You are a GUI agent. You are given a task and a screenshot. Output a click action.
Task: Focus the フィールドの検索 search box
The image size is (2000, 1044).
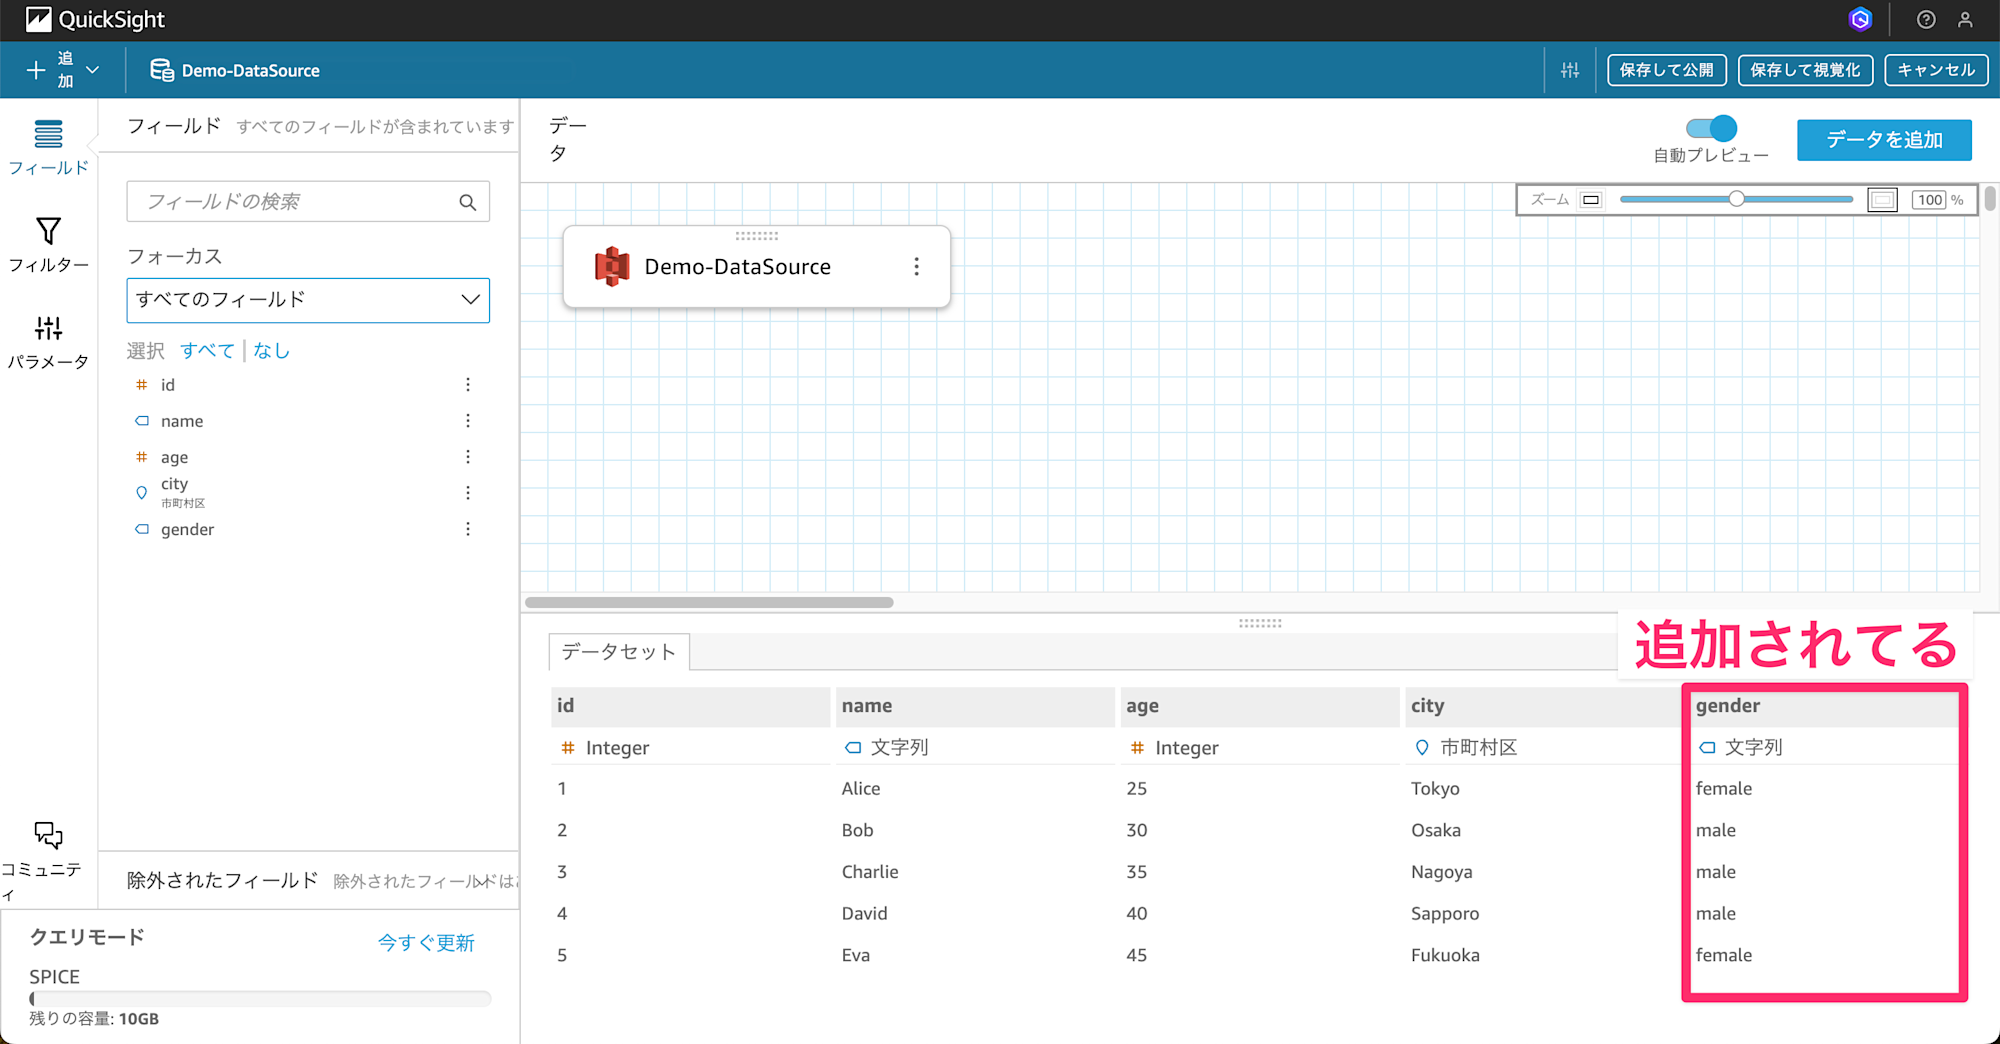coord(308,202)
